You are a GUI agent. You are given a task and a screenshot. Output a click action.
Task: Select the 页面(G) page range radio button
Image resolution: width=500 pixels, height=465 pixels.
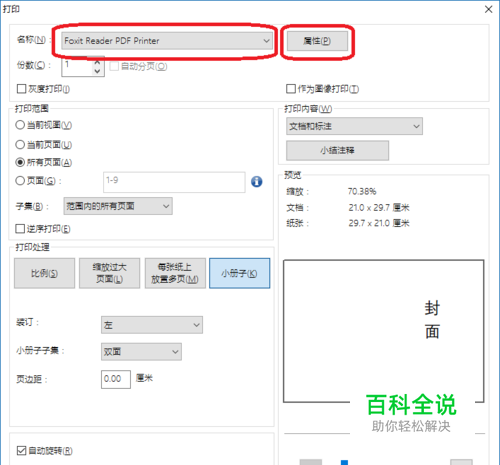coord(20,181)
